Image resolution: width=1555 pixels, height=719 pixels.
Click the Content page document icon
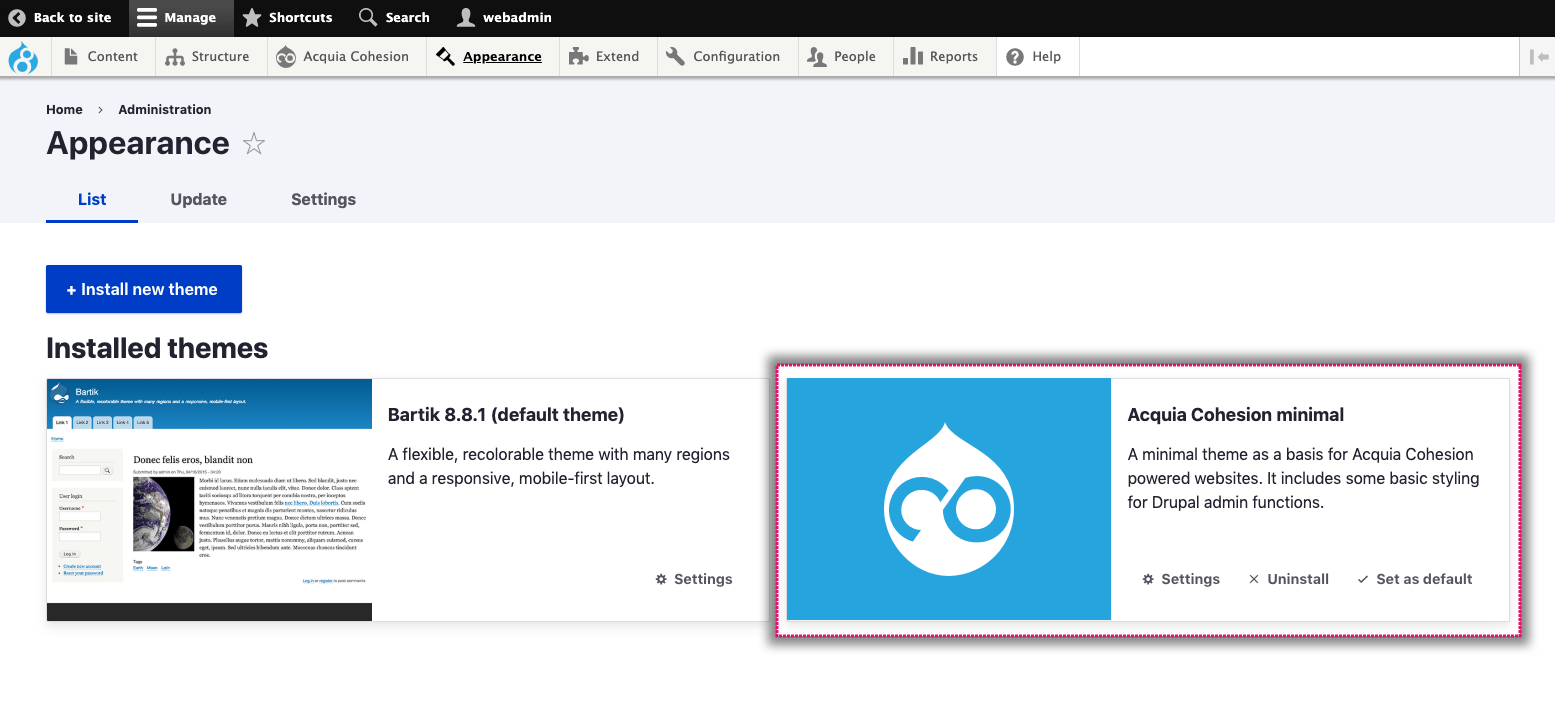(x=71, y=57)
